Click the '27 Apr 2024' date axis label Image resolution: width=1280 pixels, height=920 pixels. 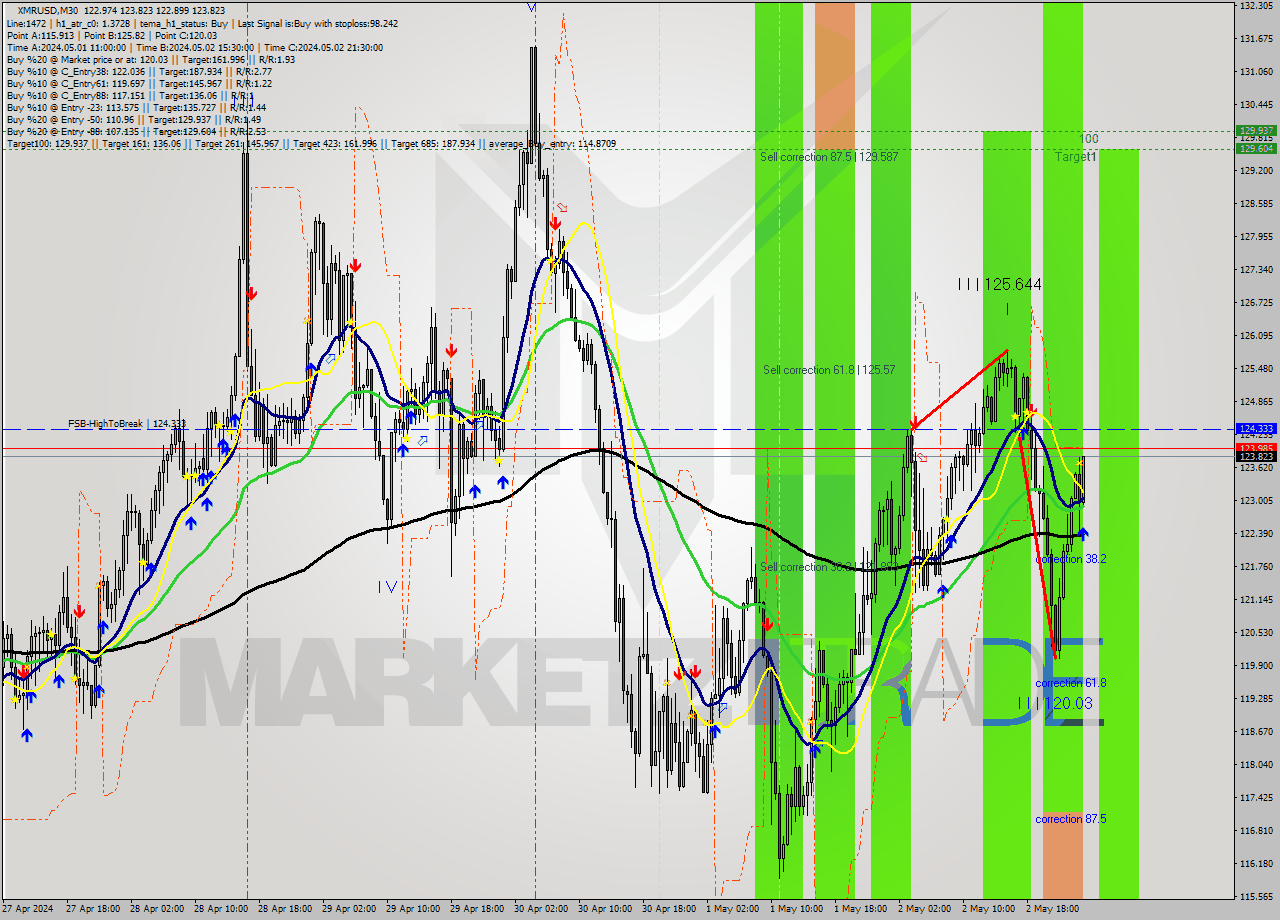28,910
